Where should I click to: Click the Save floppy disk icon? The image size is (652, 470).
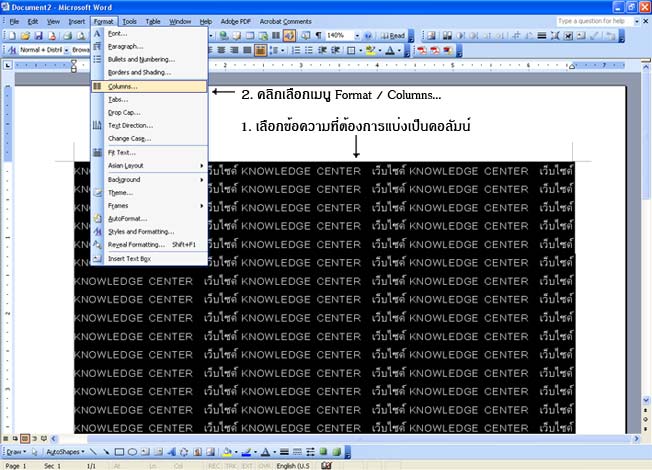click(x=39, y=36)
